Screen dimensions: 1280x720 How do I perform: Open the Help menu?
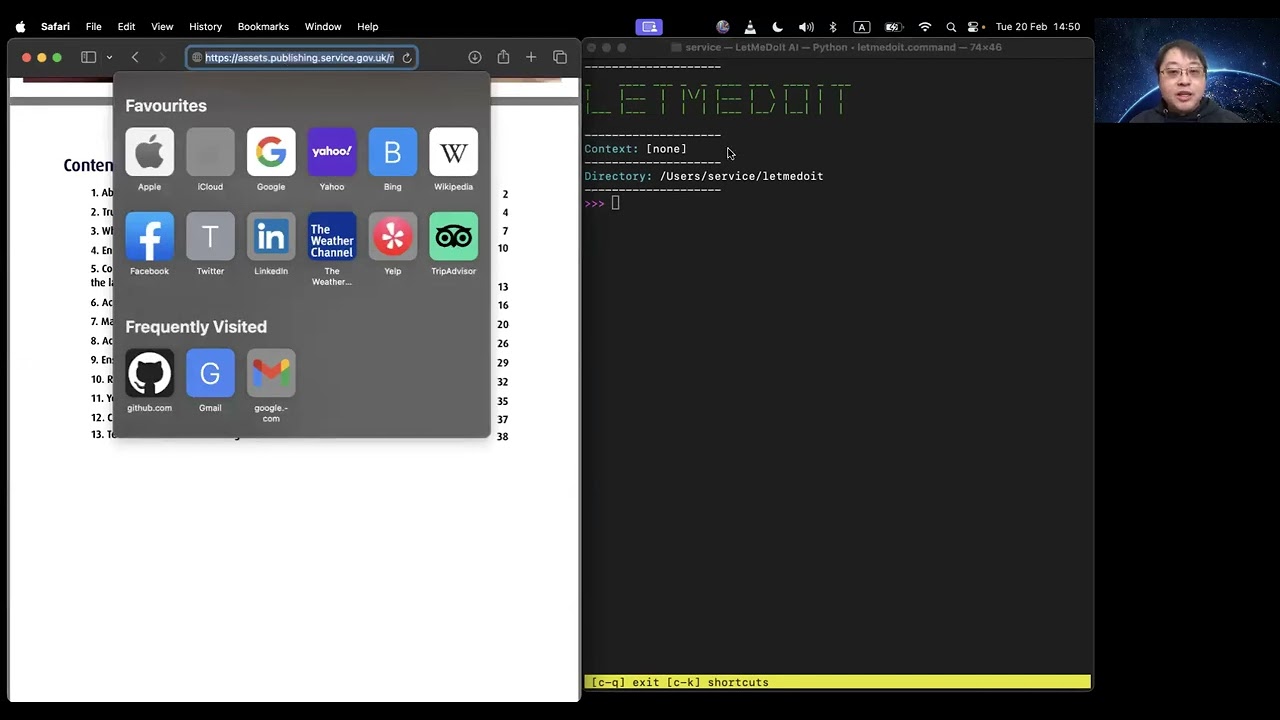(368, 27)
